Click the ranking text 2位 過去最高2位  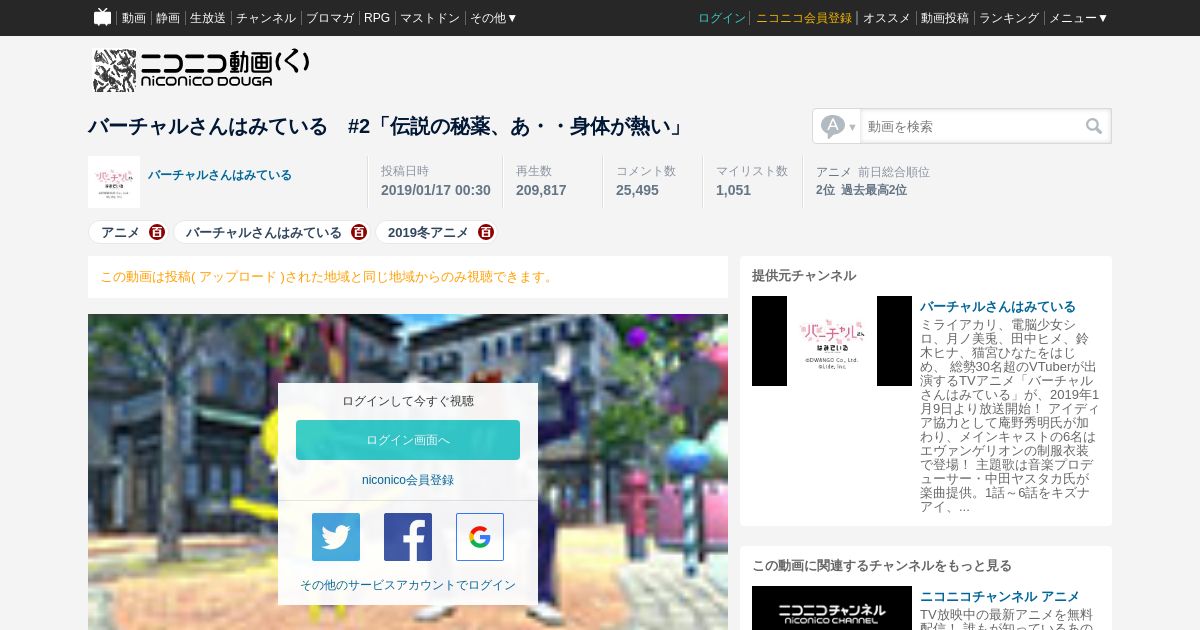tap(861, 190)
